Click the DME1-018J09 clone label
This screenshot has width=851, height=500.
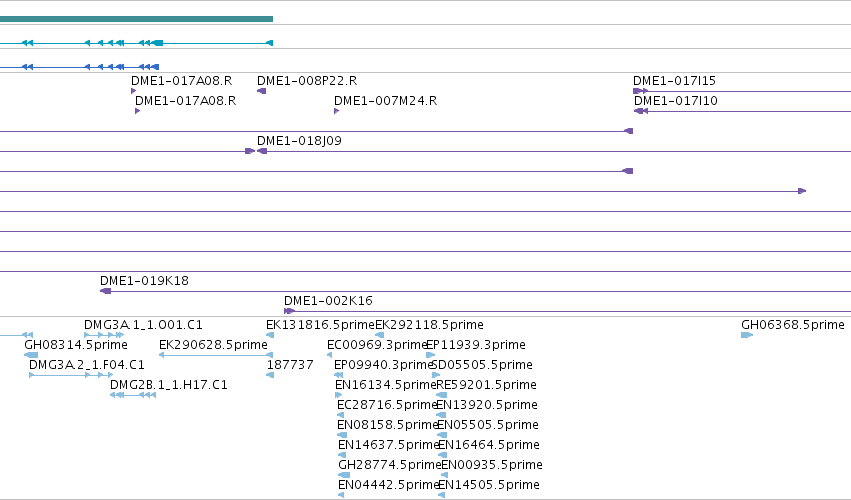[x=299, y=141]
